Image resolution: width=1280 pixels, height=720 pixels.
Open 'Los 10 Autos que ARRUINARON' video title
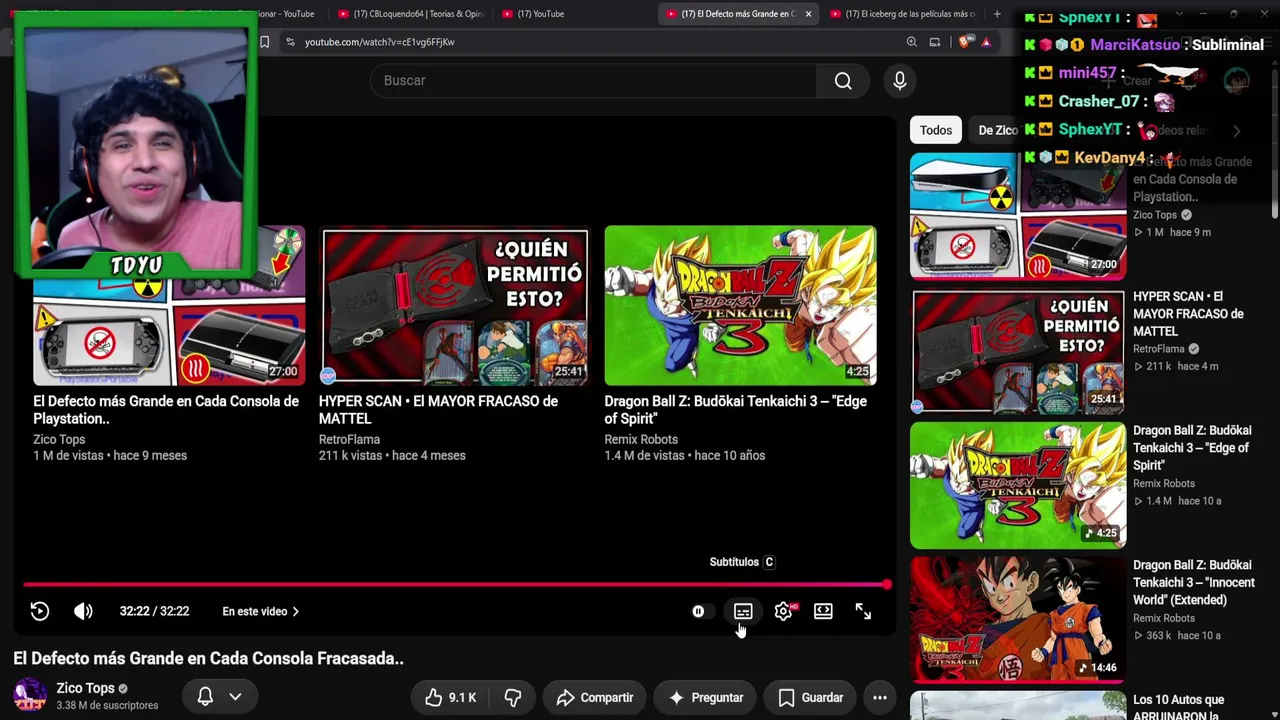click(x=1178, y=707)
